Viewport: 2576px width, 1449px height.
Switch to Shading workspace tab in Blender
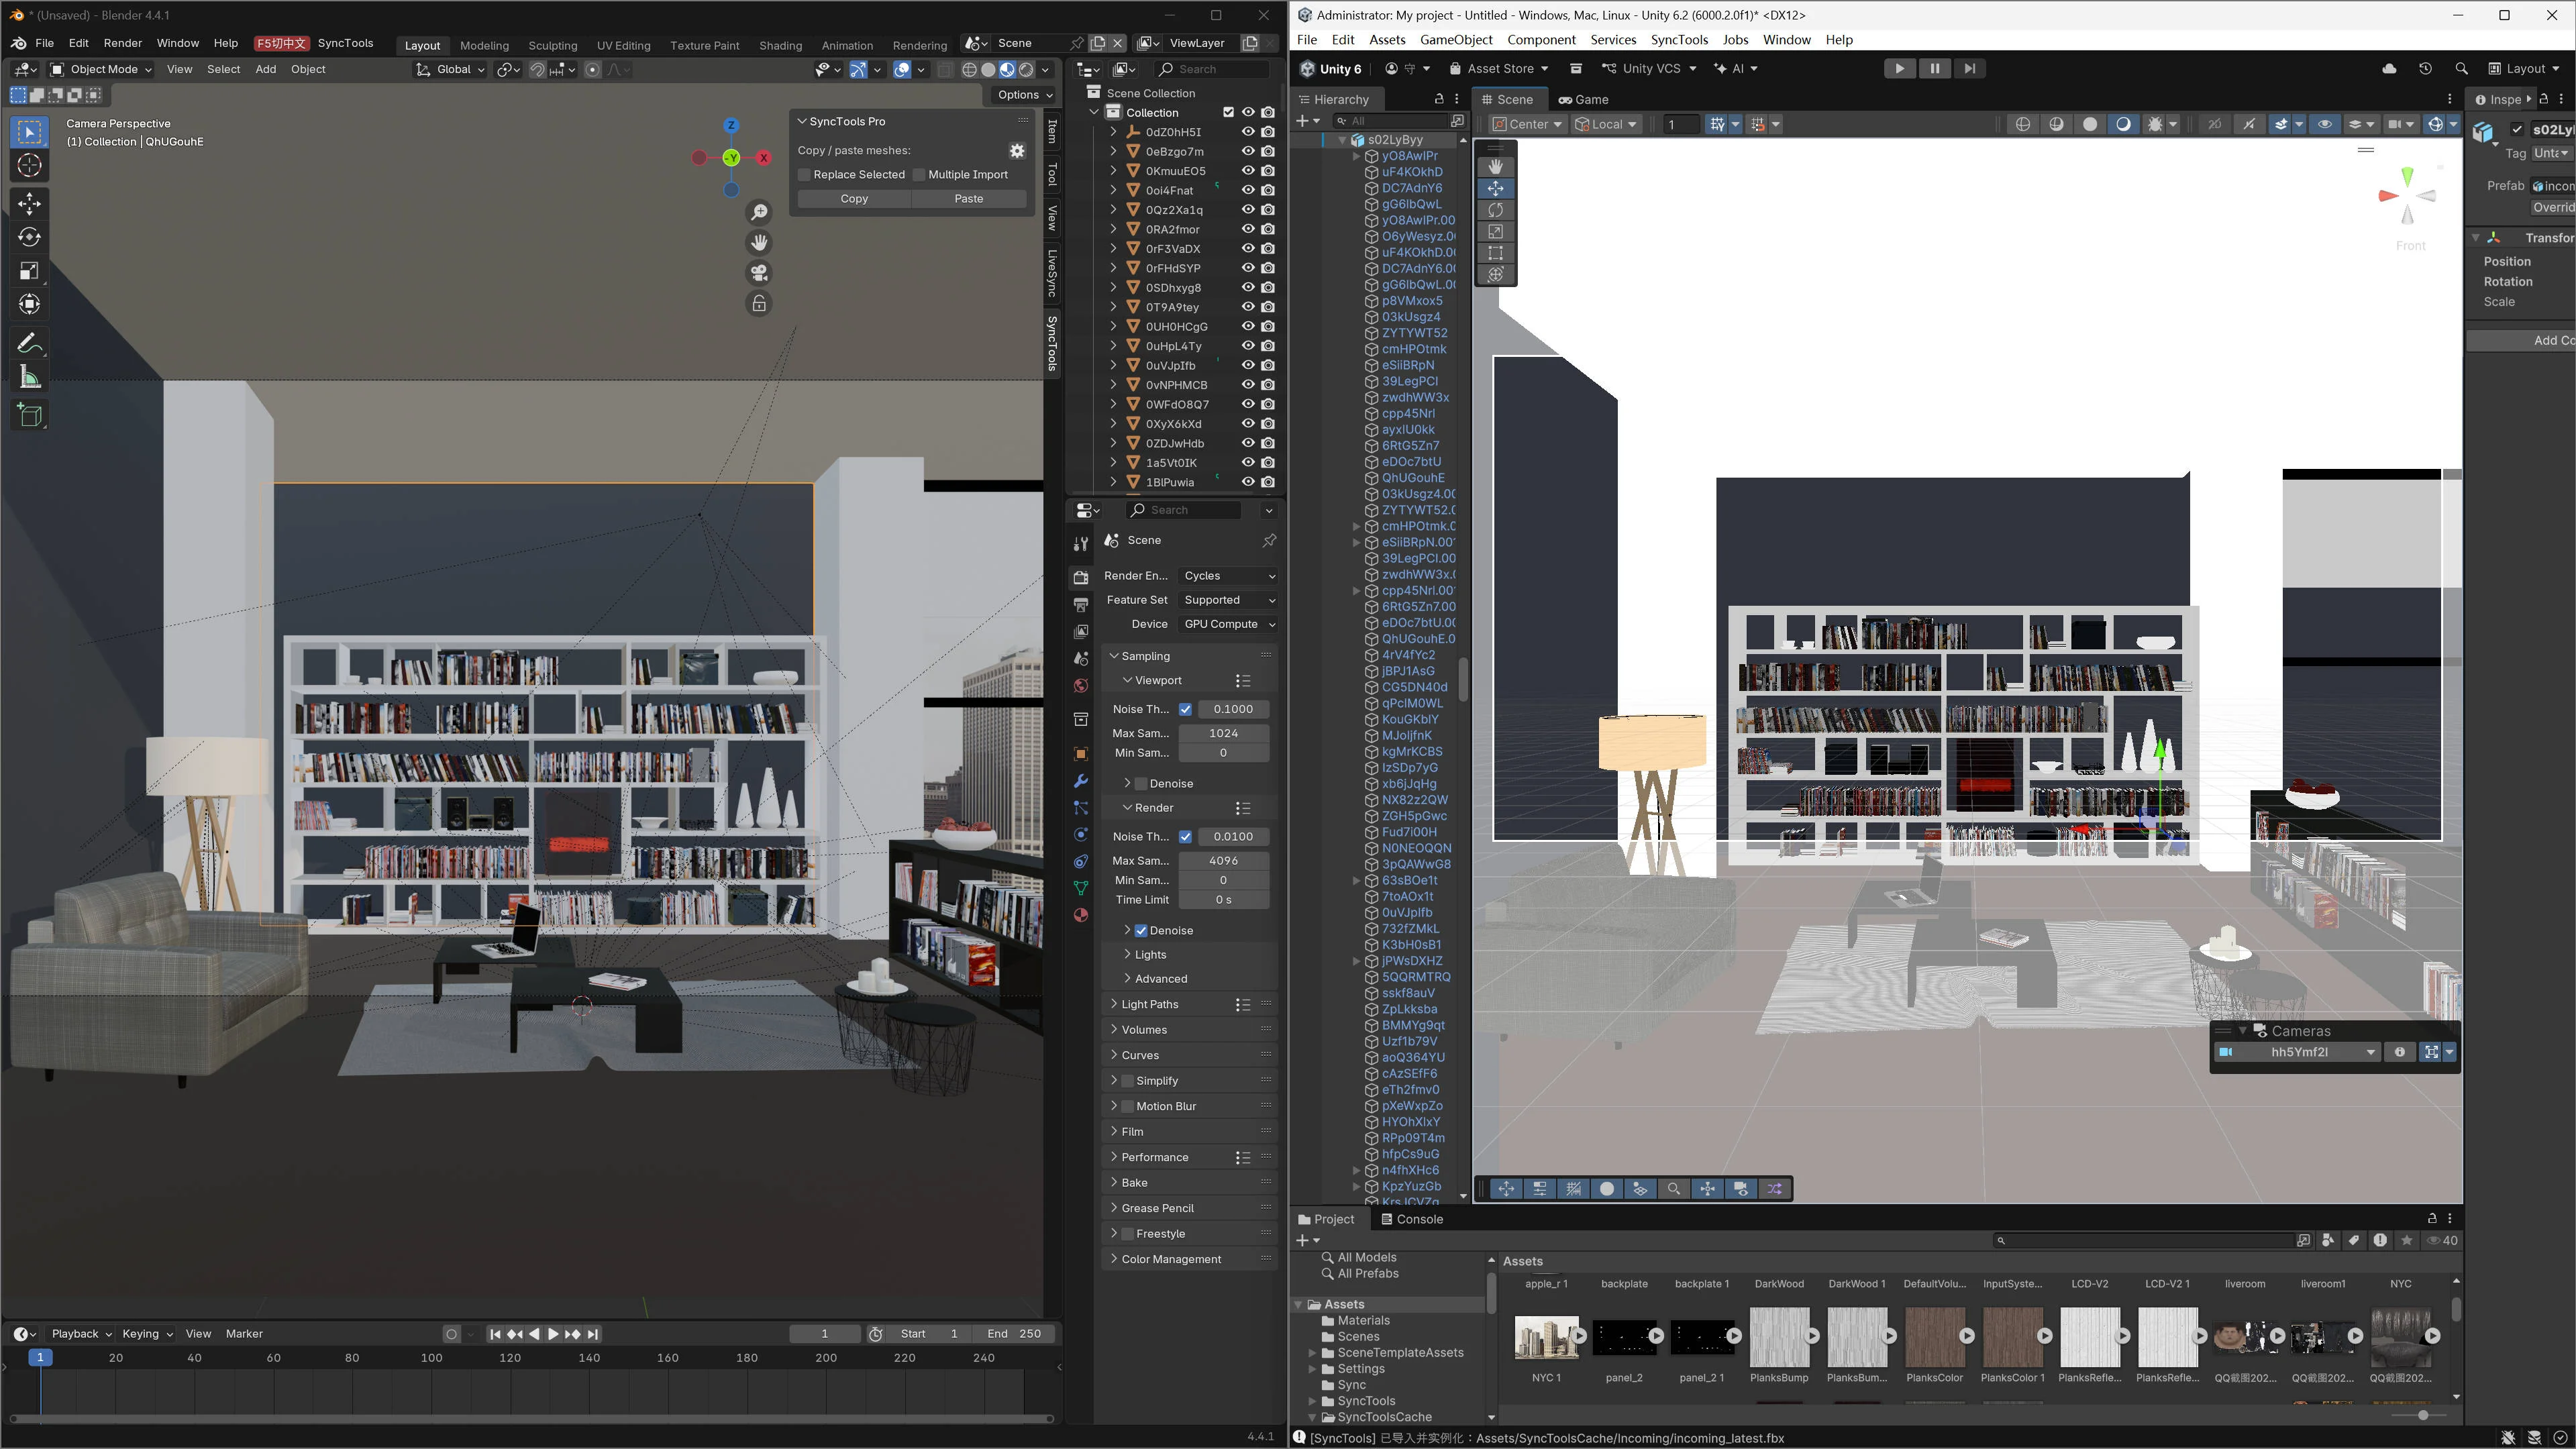coord(780,45)
